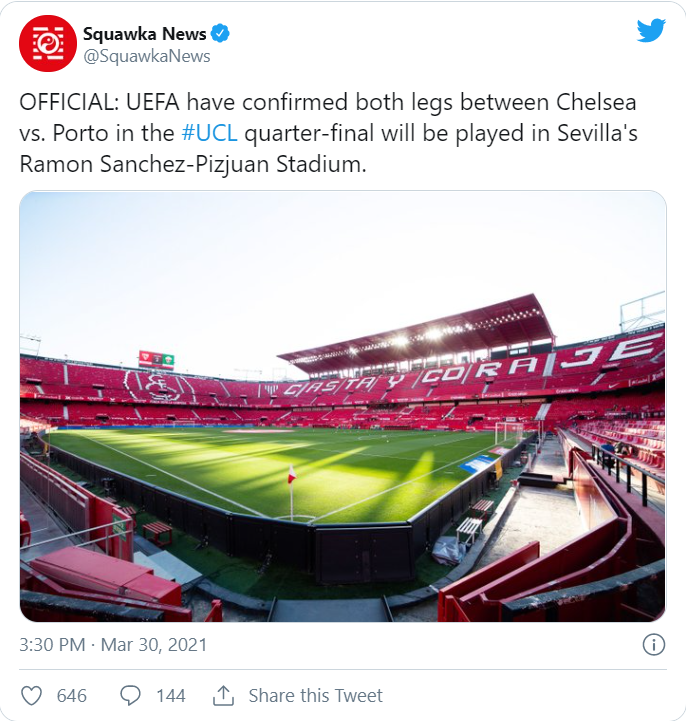Like the tweet with the heart icon
686x721 pixels.
(32, 695)
